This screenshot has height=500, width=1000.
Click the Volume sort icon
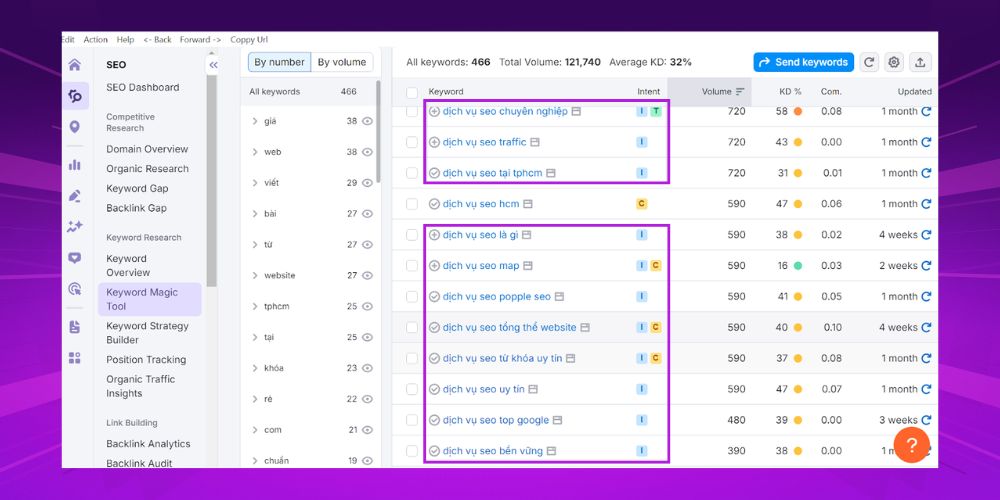tap(740, 92)
